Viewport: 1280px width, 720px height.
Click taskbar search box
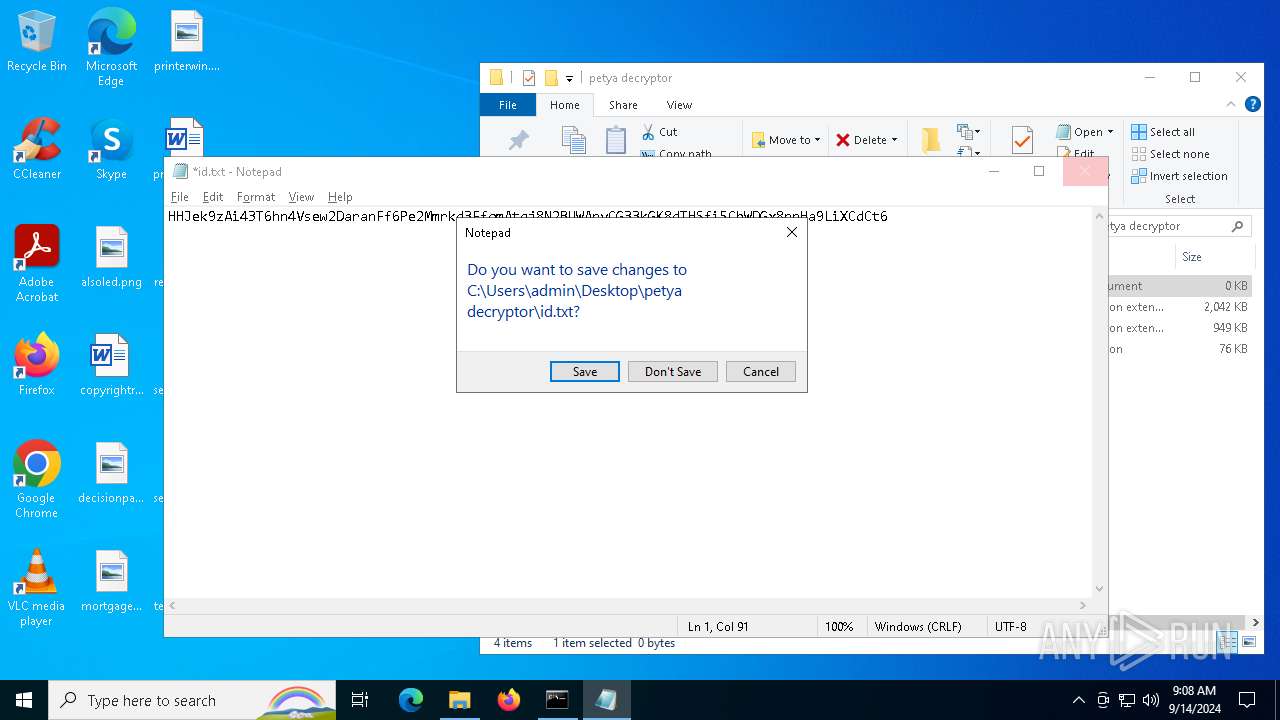(192, 700)
